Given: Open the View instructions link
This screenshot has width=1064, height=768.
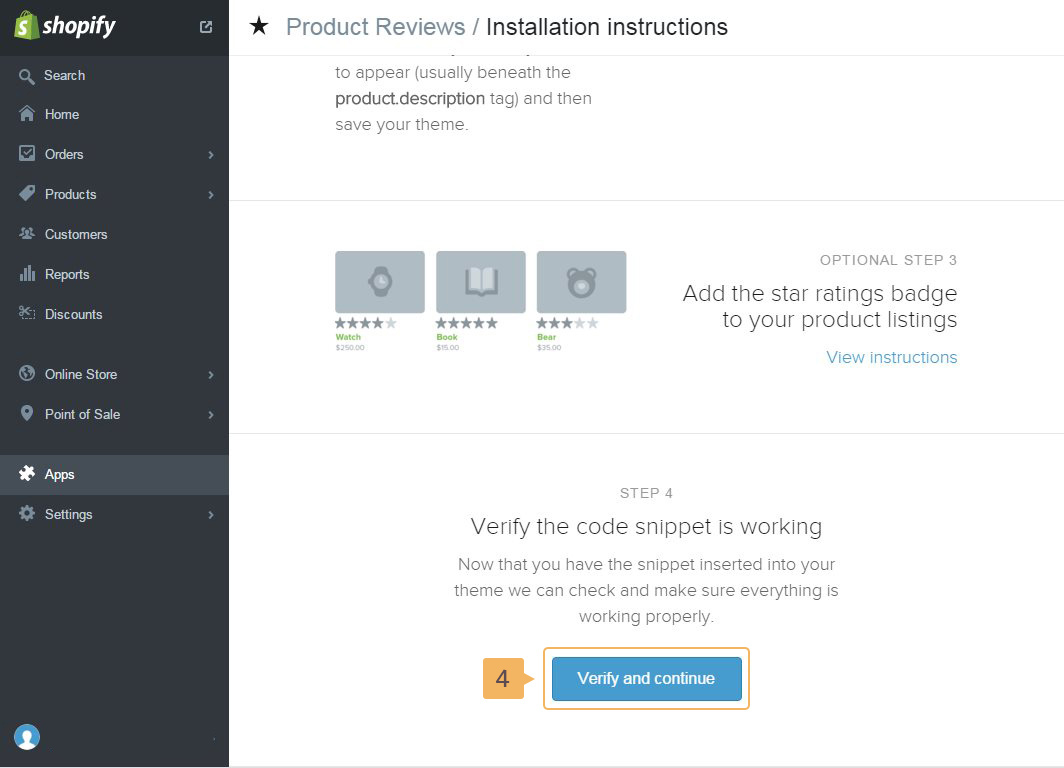Looking at the screenshot, I should [891, 357].
